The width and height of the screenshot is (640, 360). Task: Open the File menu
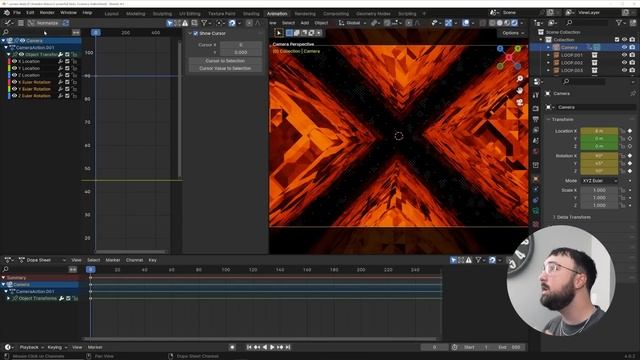tap(17, 13)
